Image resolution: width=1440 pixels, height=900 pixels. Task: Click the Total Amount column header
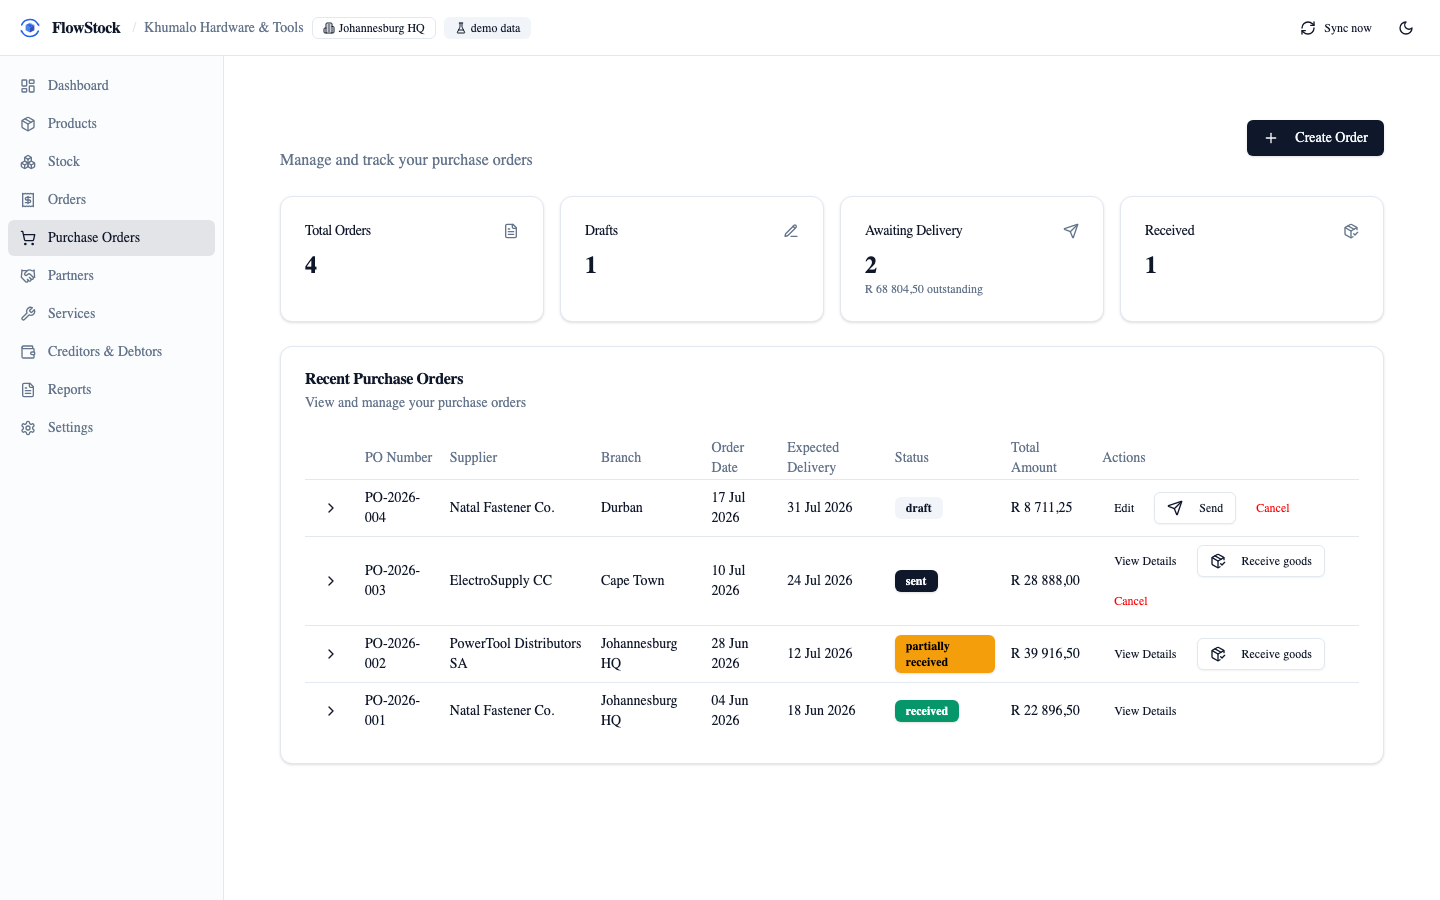1034,457
